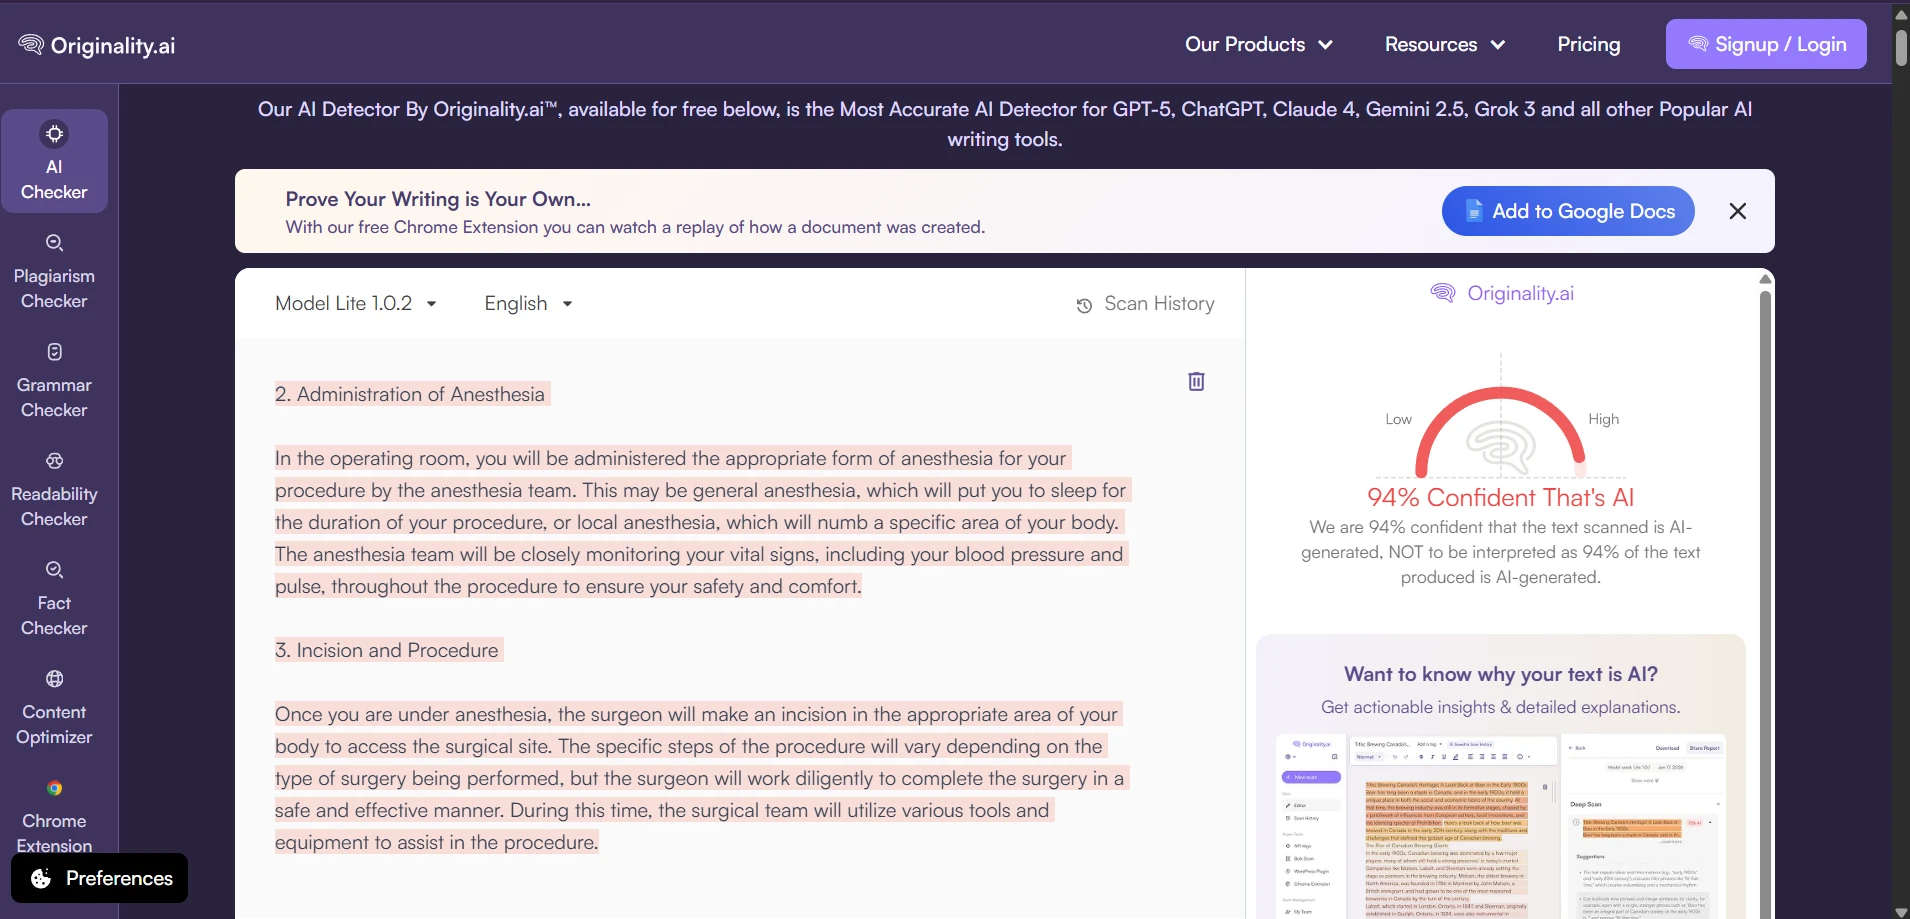Dismiss the Chrome Extension promo banner
Screen dimensions: 1910x919
1738,211
